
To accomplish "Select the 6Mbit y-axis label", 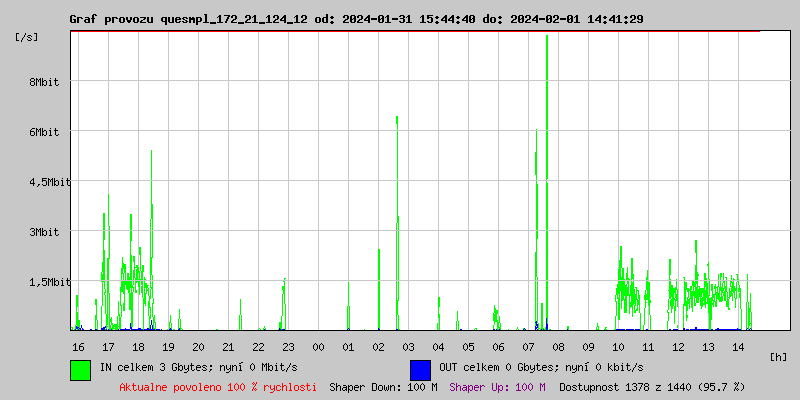I will tap(44, 132).
